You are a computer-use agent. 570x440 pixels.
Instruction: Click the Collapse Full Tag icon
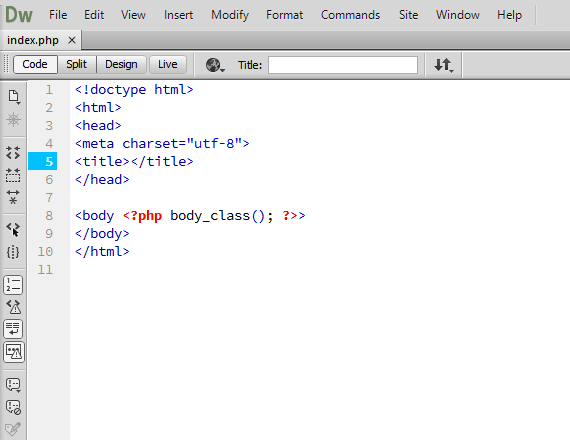(x=13, y=153)
